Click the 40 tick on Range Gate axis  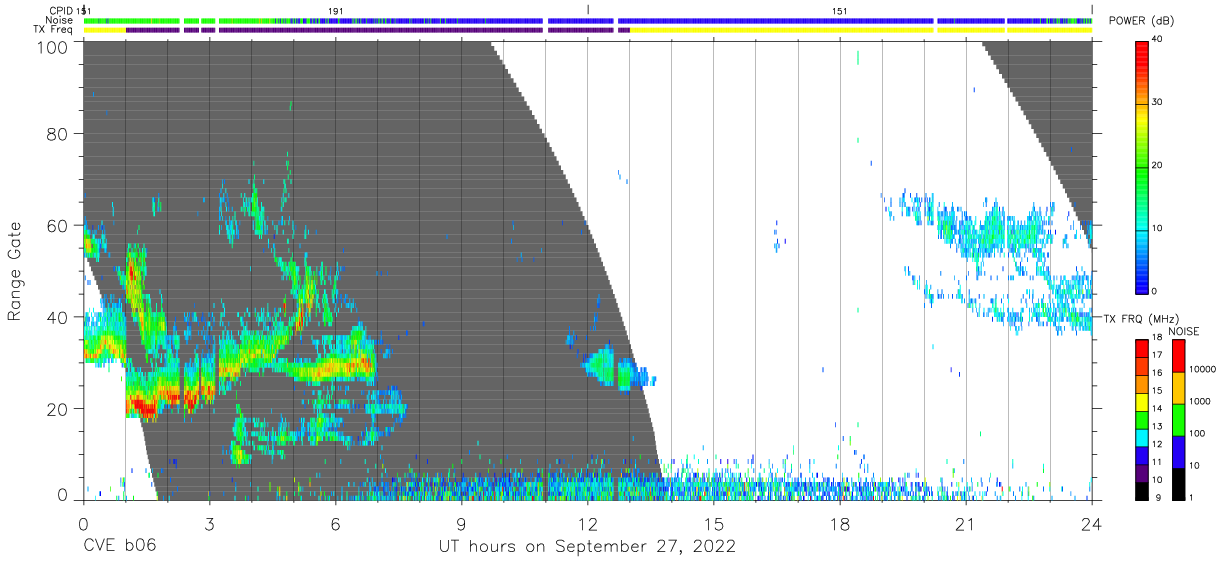57,316
